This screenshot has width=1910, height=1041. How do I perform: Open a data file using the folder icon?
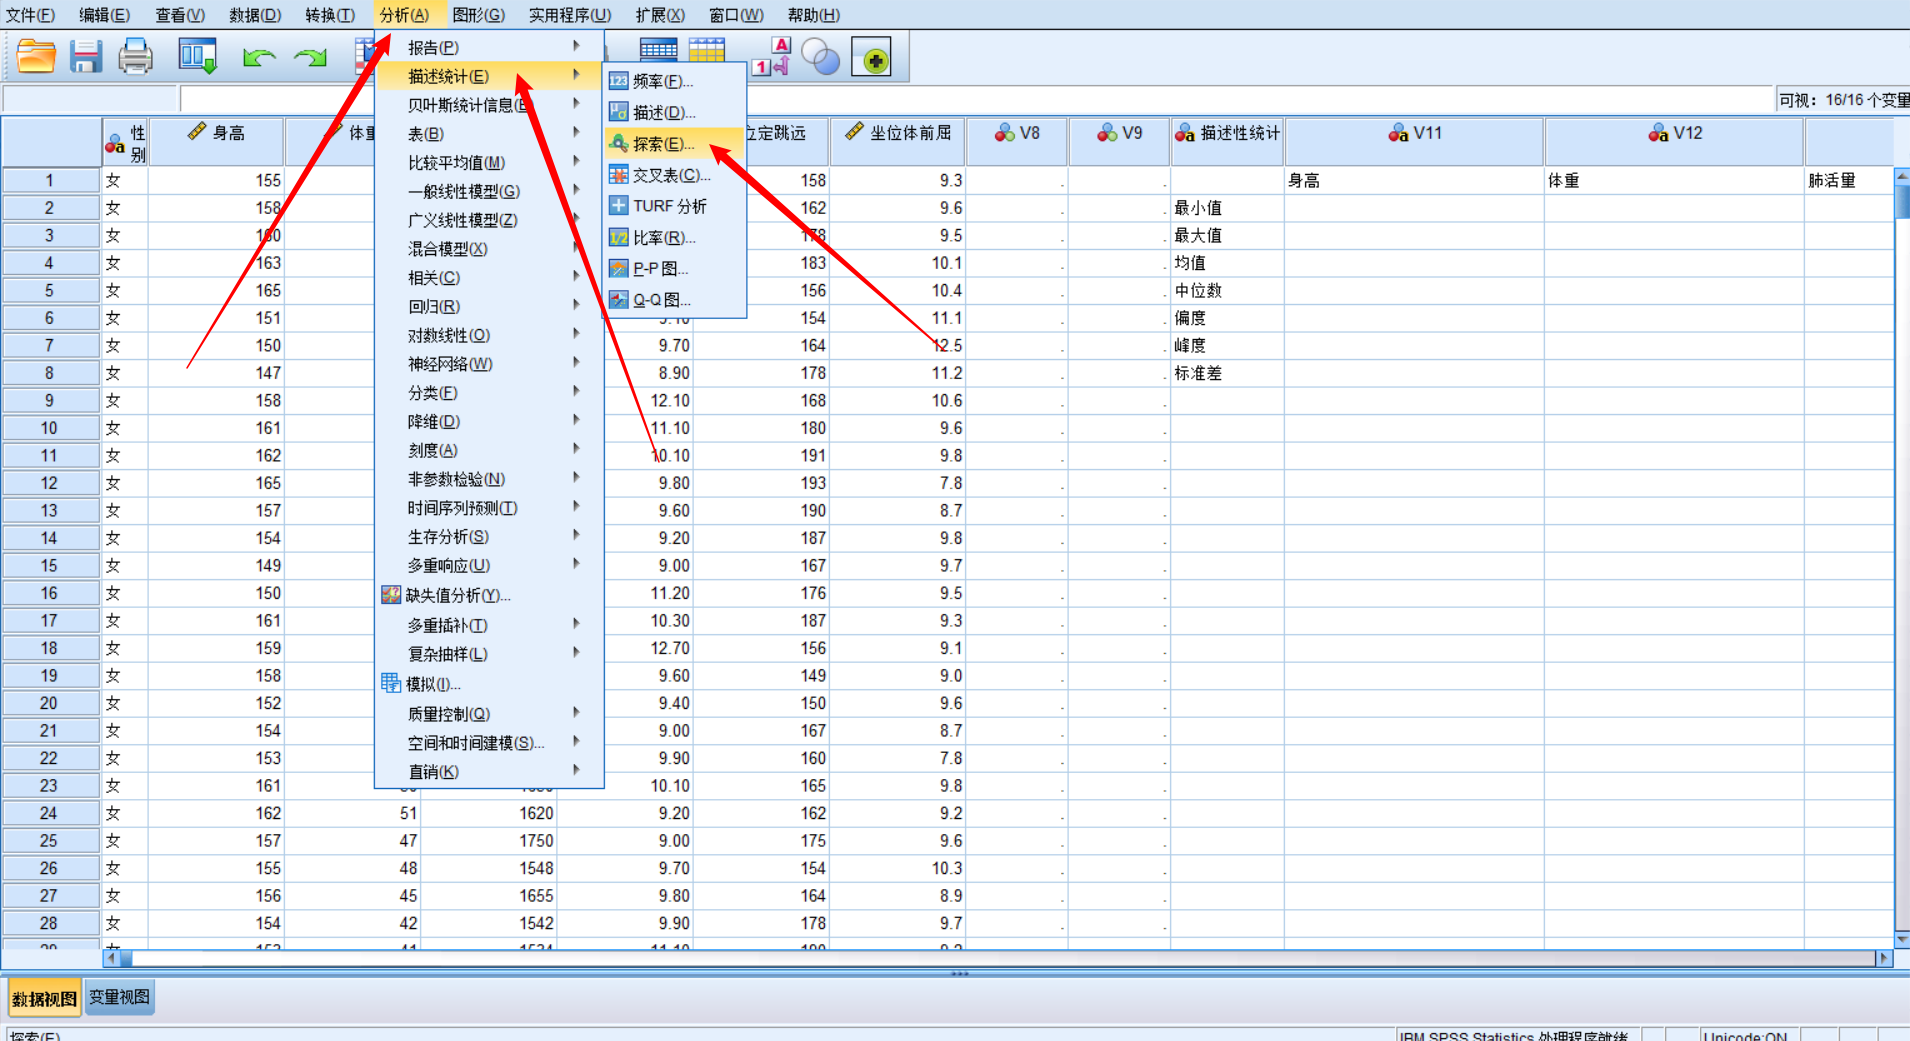coord(36,56)
